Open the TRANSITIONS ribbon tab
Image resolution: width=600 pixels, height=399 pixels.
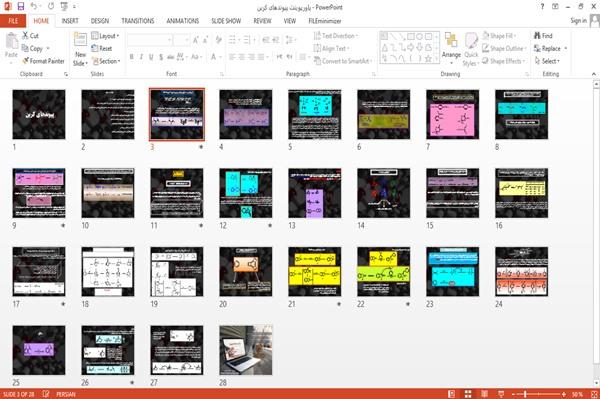[x=138, y=21]
